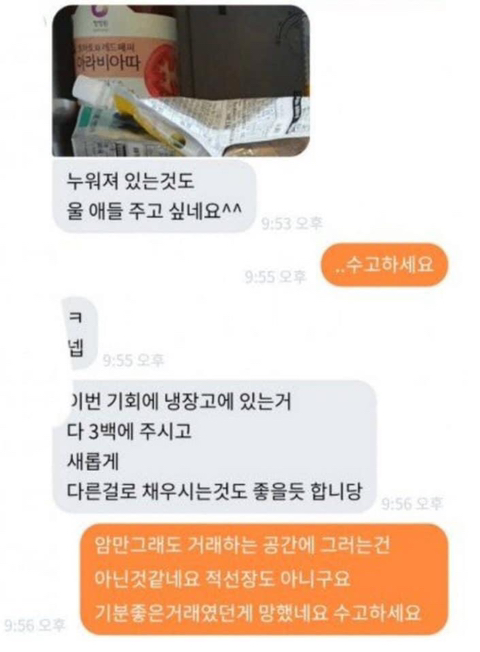Screen dimensions: 480x652
Task: Select the line 누워져 있는것도
Action: [x=130, y=181]
